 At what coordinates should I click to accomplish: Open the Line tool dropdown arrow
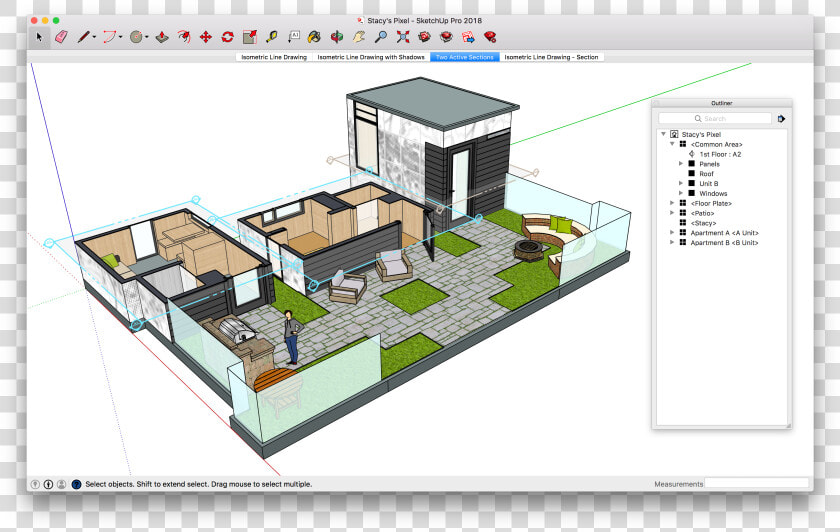coord(94,38)
